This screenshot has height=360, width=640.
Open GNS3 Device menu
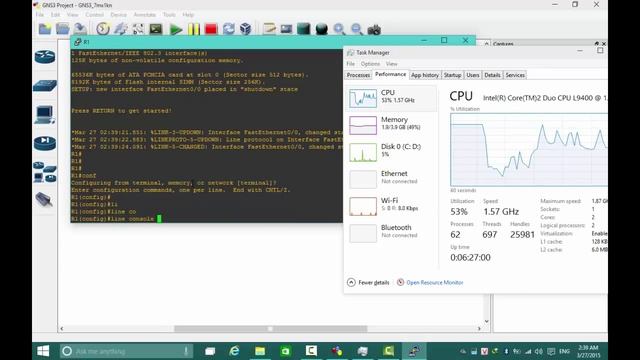(x=118, y=15)
